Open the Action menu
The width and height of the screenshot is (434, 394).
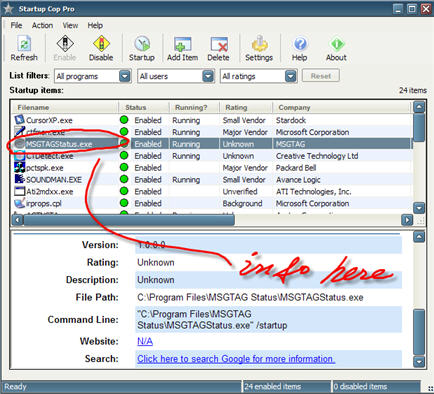pos(42,25)
